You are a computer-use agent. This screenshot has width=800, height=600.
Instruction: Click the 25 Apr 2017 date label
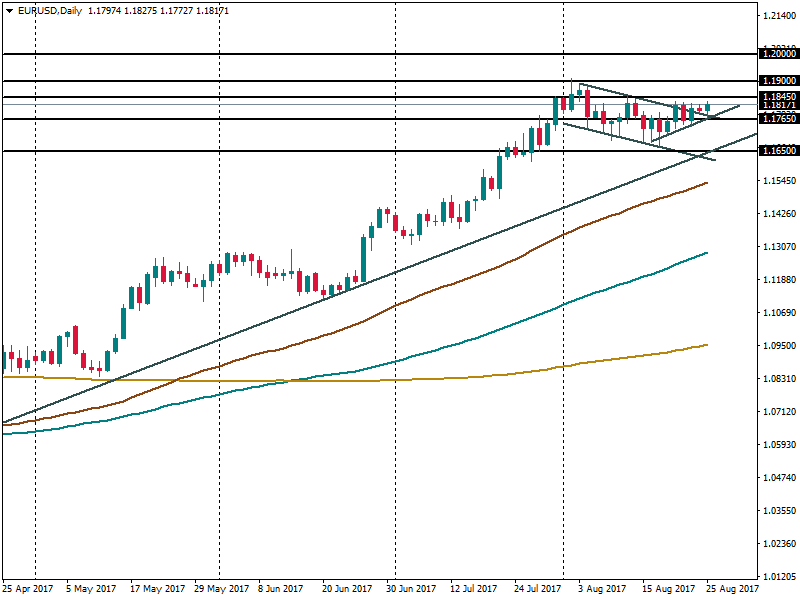[x=30, y=589]
